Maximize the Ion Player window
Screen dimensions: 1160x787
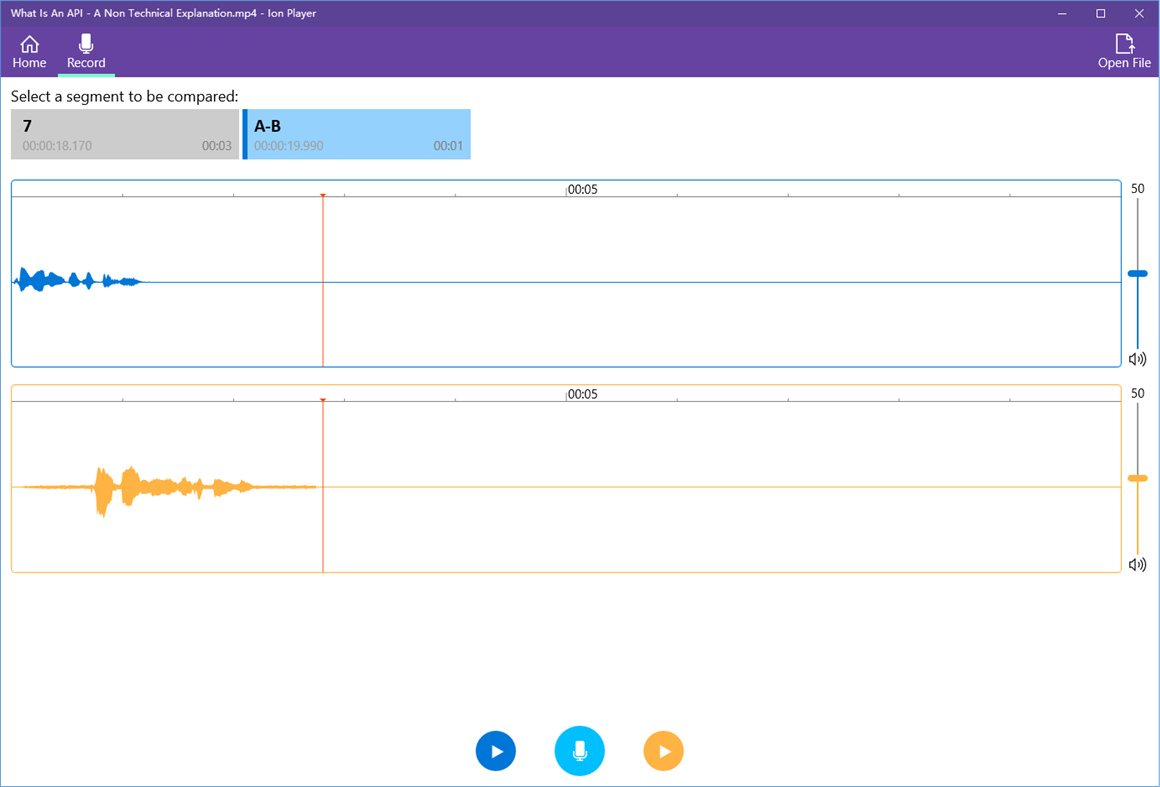1101,13
